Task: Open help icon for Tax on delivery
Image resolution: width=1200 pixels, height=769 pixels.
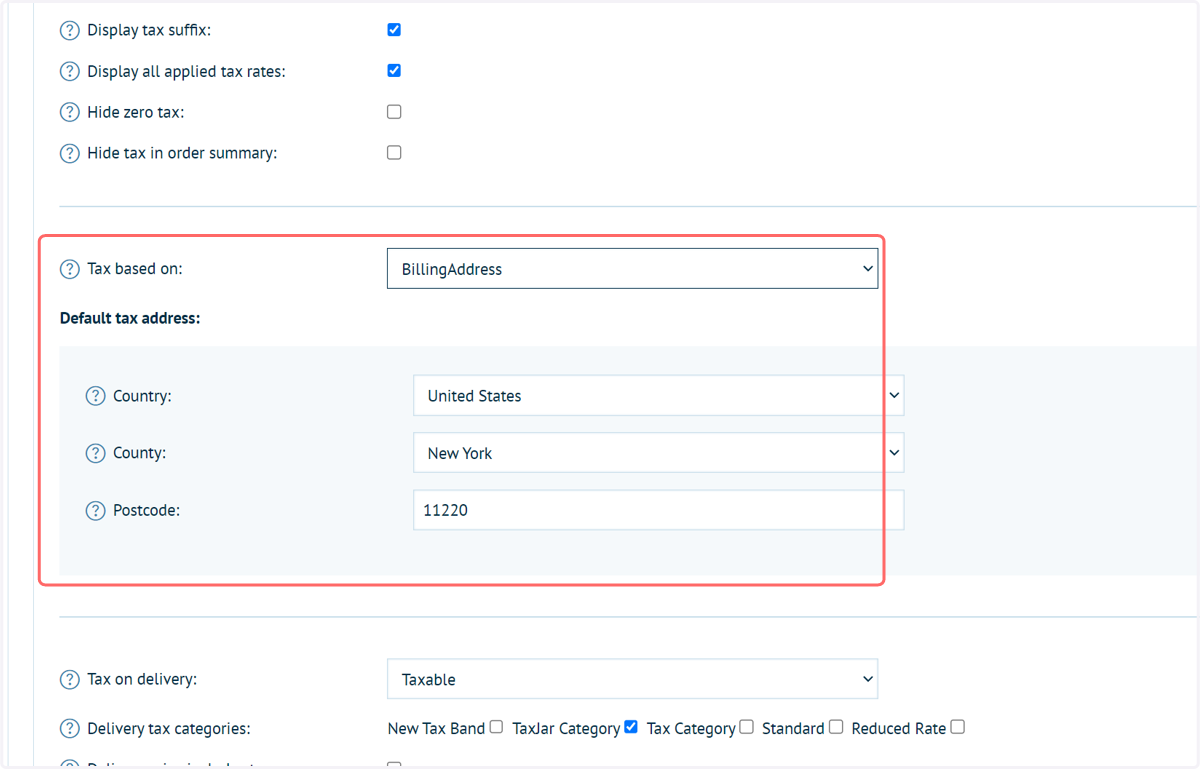Action: (69, 679)
